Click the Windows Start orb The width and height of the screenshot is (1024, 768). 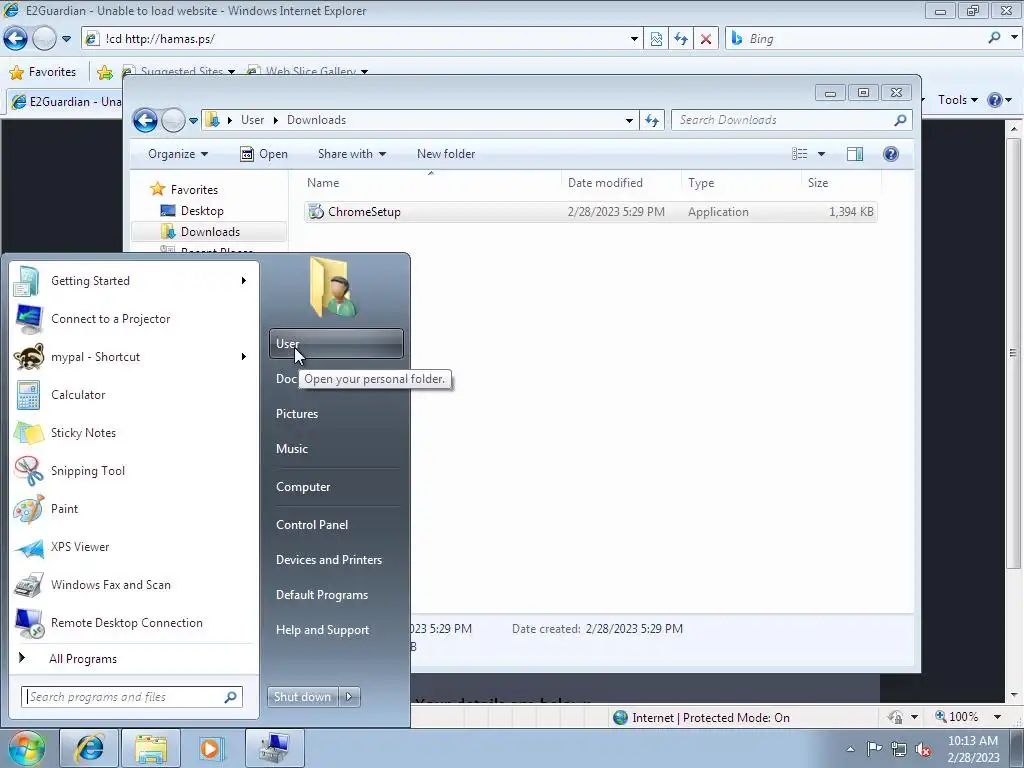point(27,748)
